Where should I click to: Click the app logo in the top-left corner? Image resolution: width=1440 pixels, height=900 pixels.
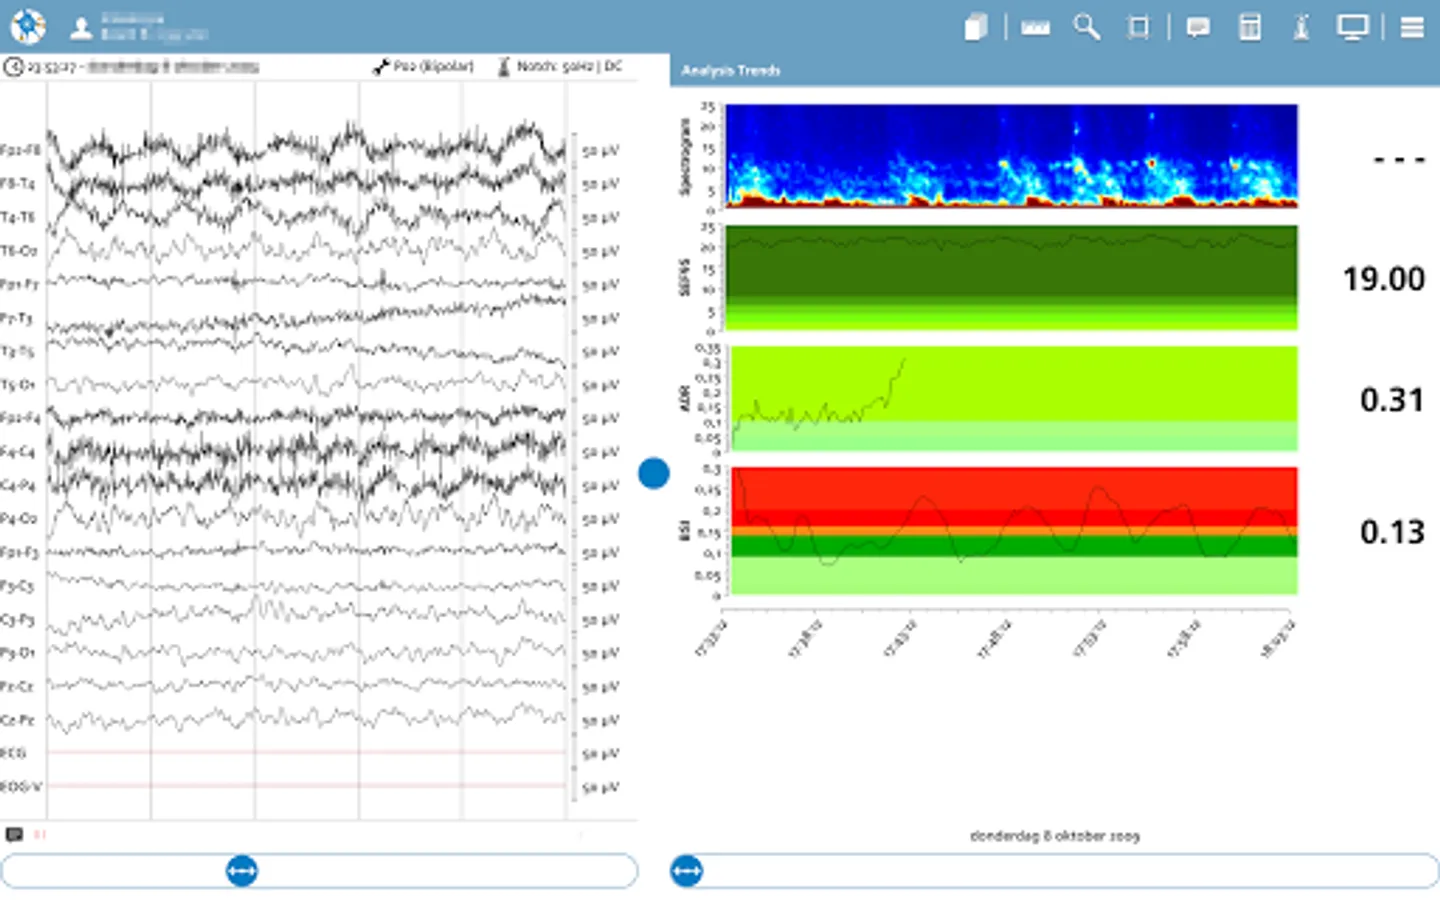point(28,27)
